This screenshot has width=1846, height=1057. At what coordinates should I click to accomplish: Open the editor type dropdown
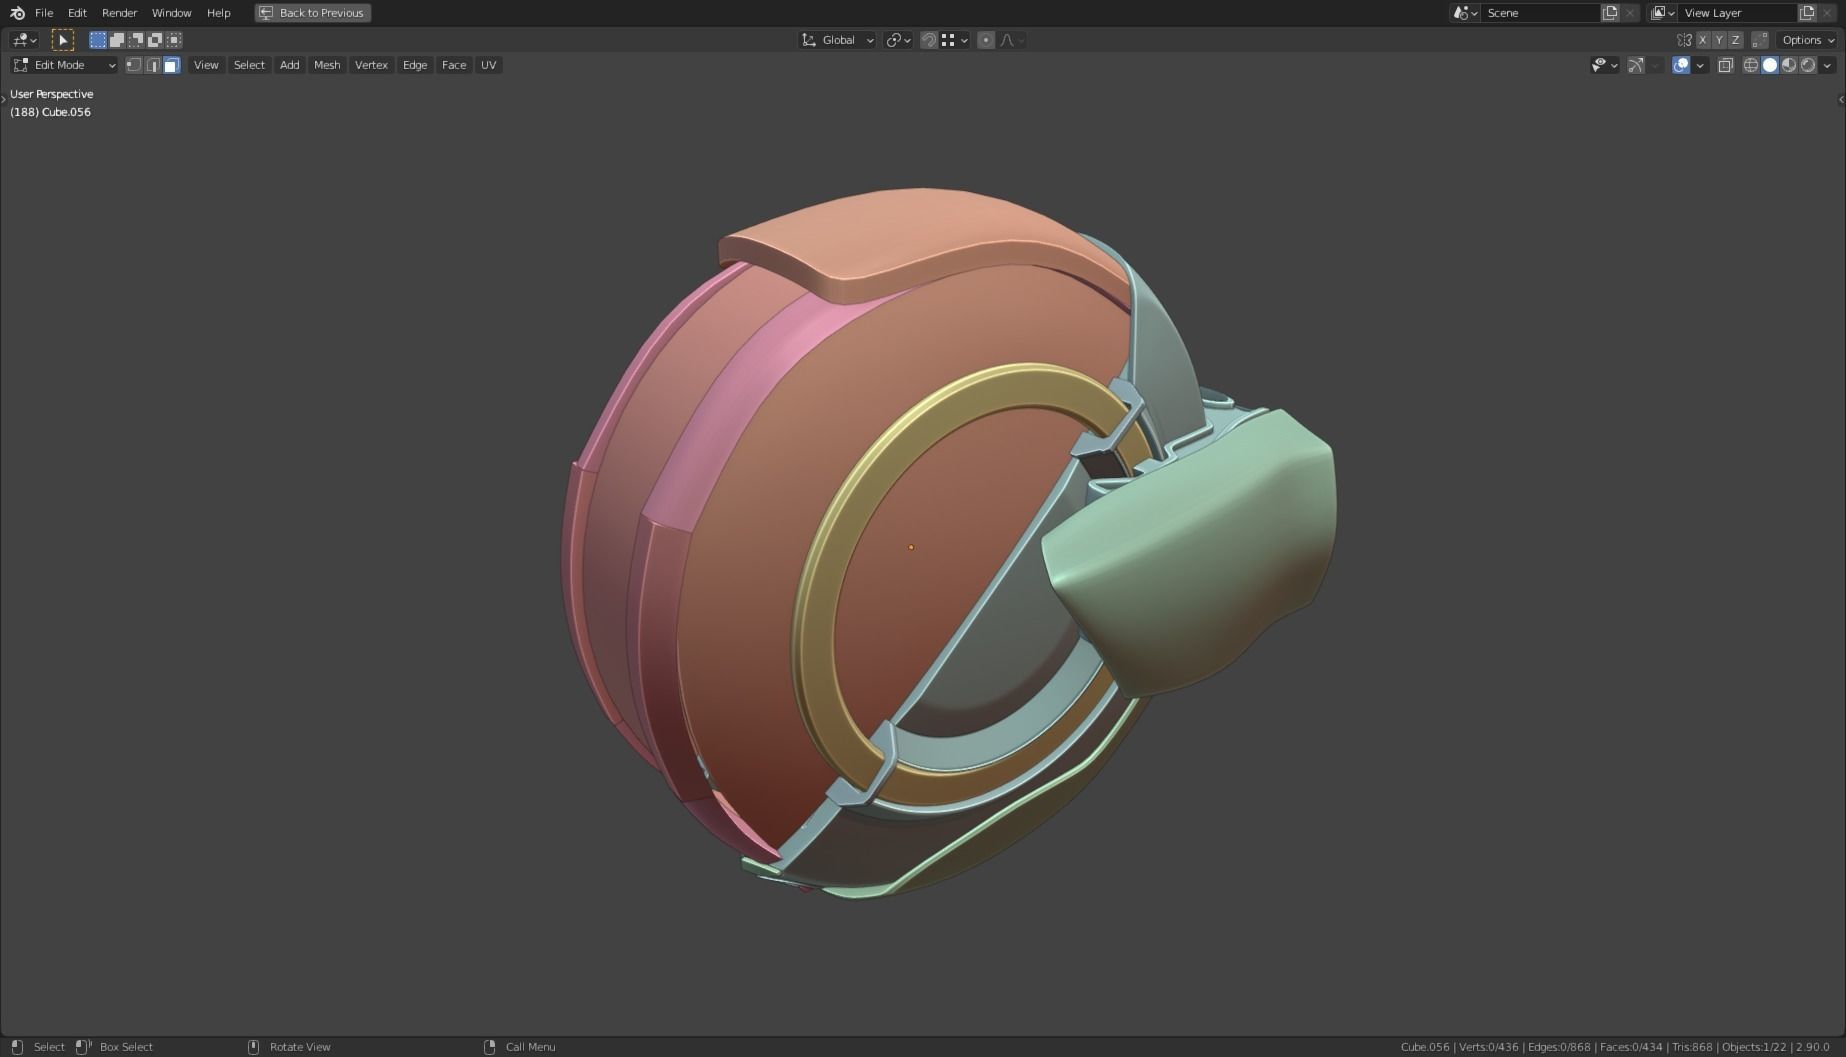pyautogui.click(x=24, y=40)
